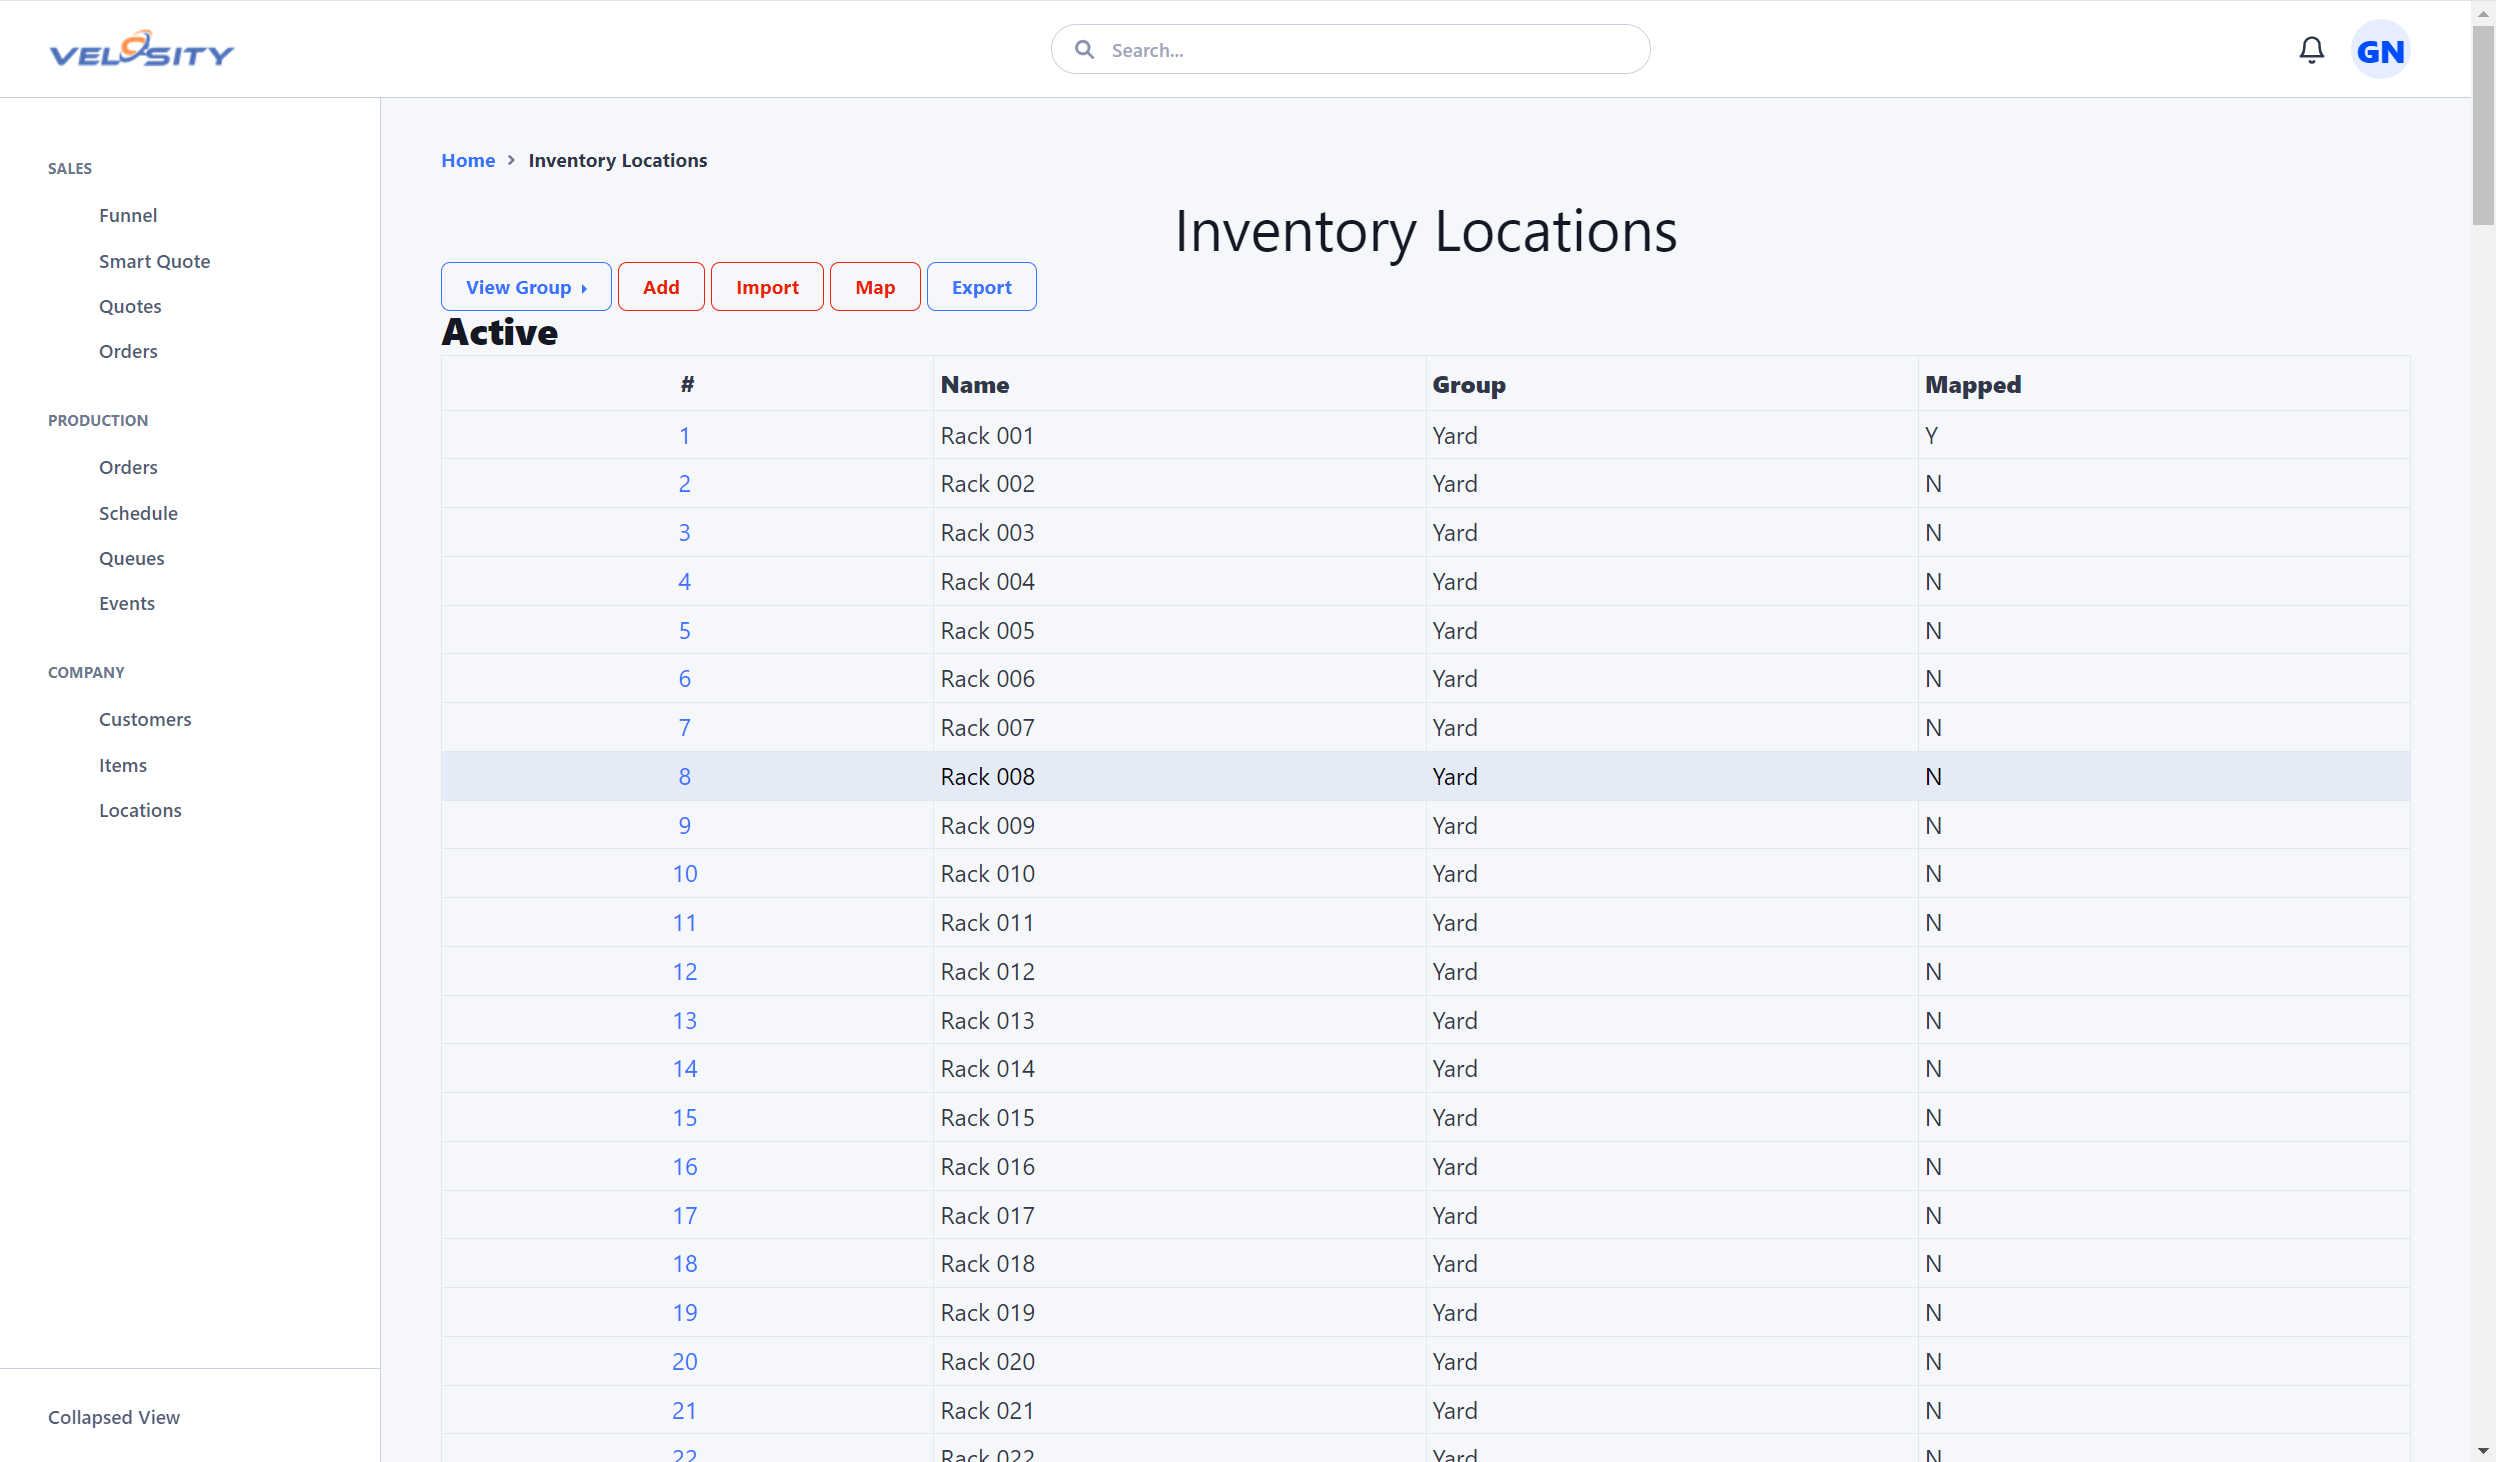Viewport: 2496px width, 1462px height.
Task: Click the Add button
Action: coord(661,287)
